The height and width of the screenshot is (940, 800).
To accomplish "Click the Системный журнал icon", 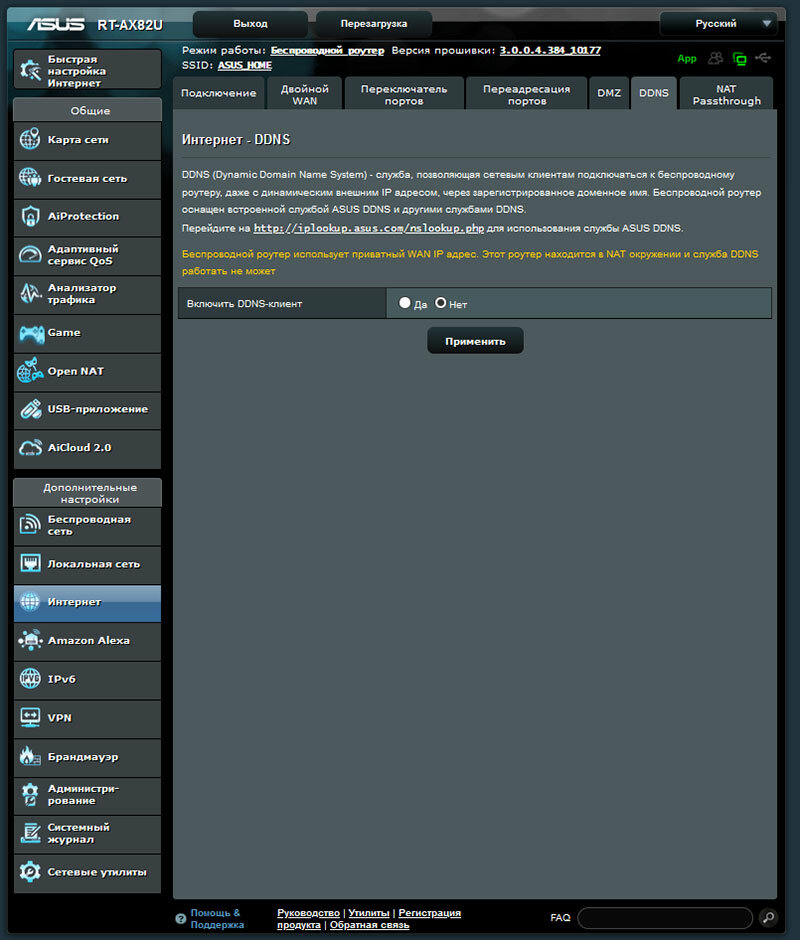I will [x=30, y=833].
